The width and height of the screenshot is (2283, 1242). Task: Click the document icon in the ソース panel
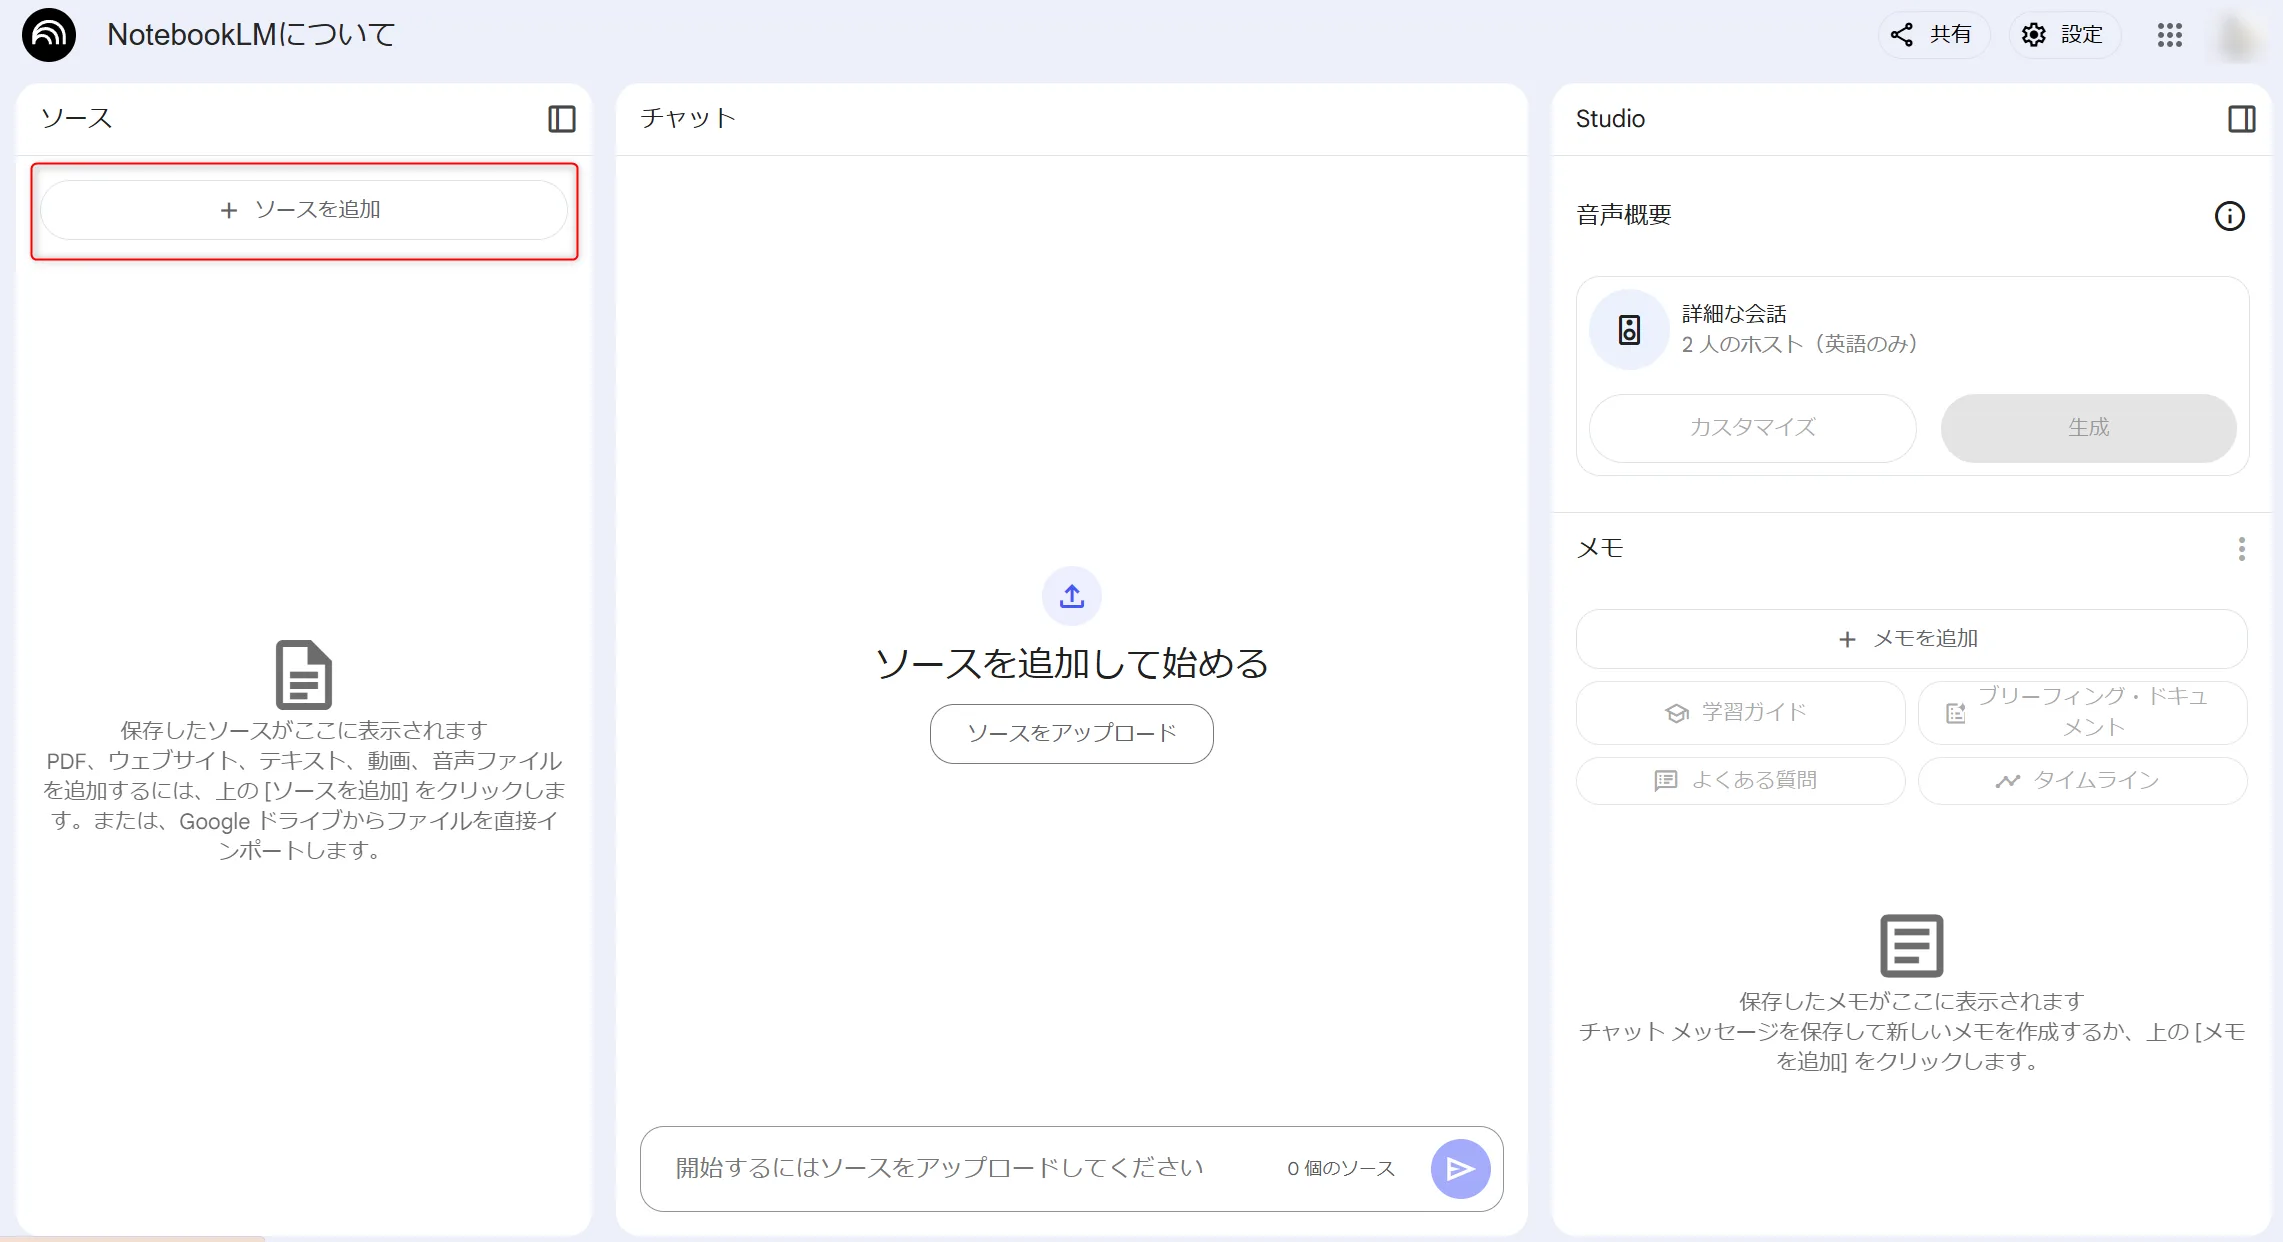coord(304,675)
